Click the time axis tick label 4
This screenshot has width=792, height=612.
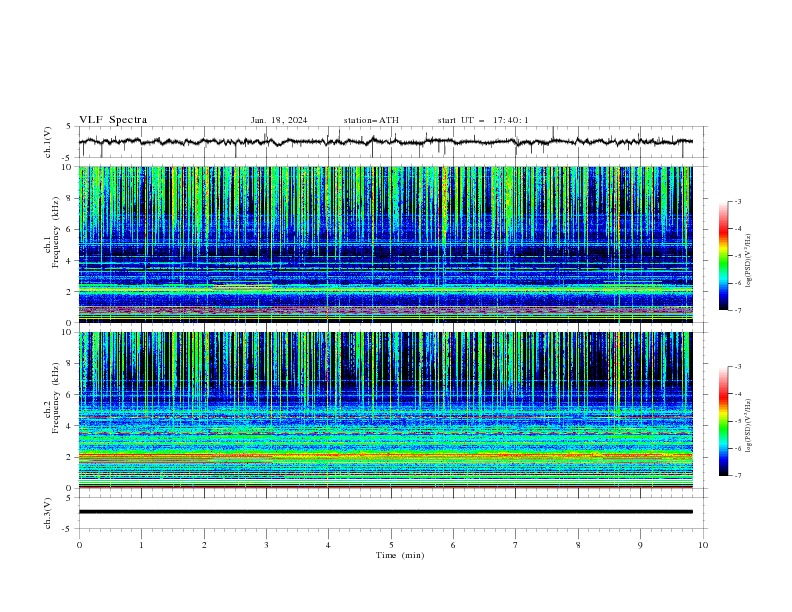click(328, 545)
